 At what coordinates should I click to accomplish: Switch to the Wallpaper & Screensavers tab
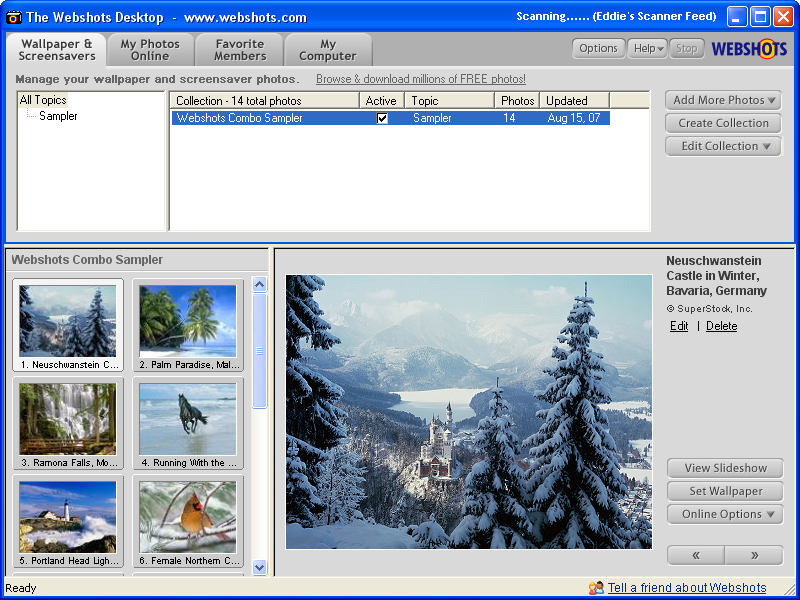click(57, 50)
